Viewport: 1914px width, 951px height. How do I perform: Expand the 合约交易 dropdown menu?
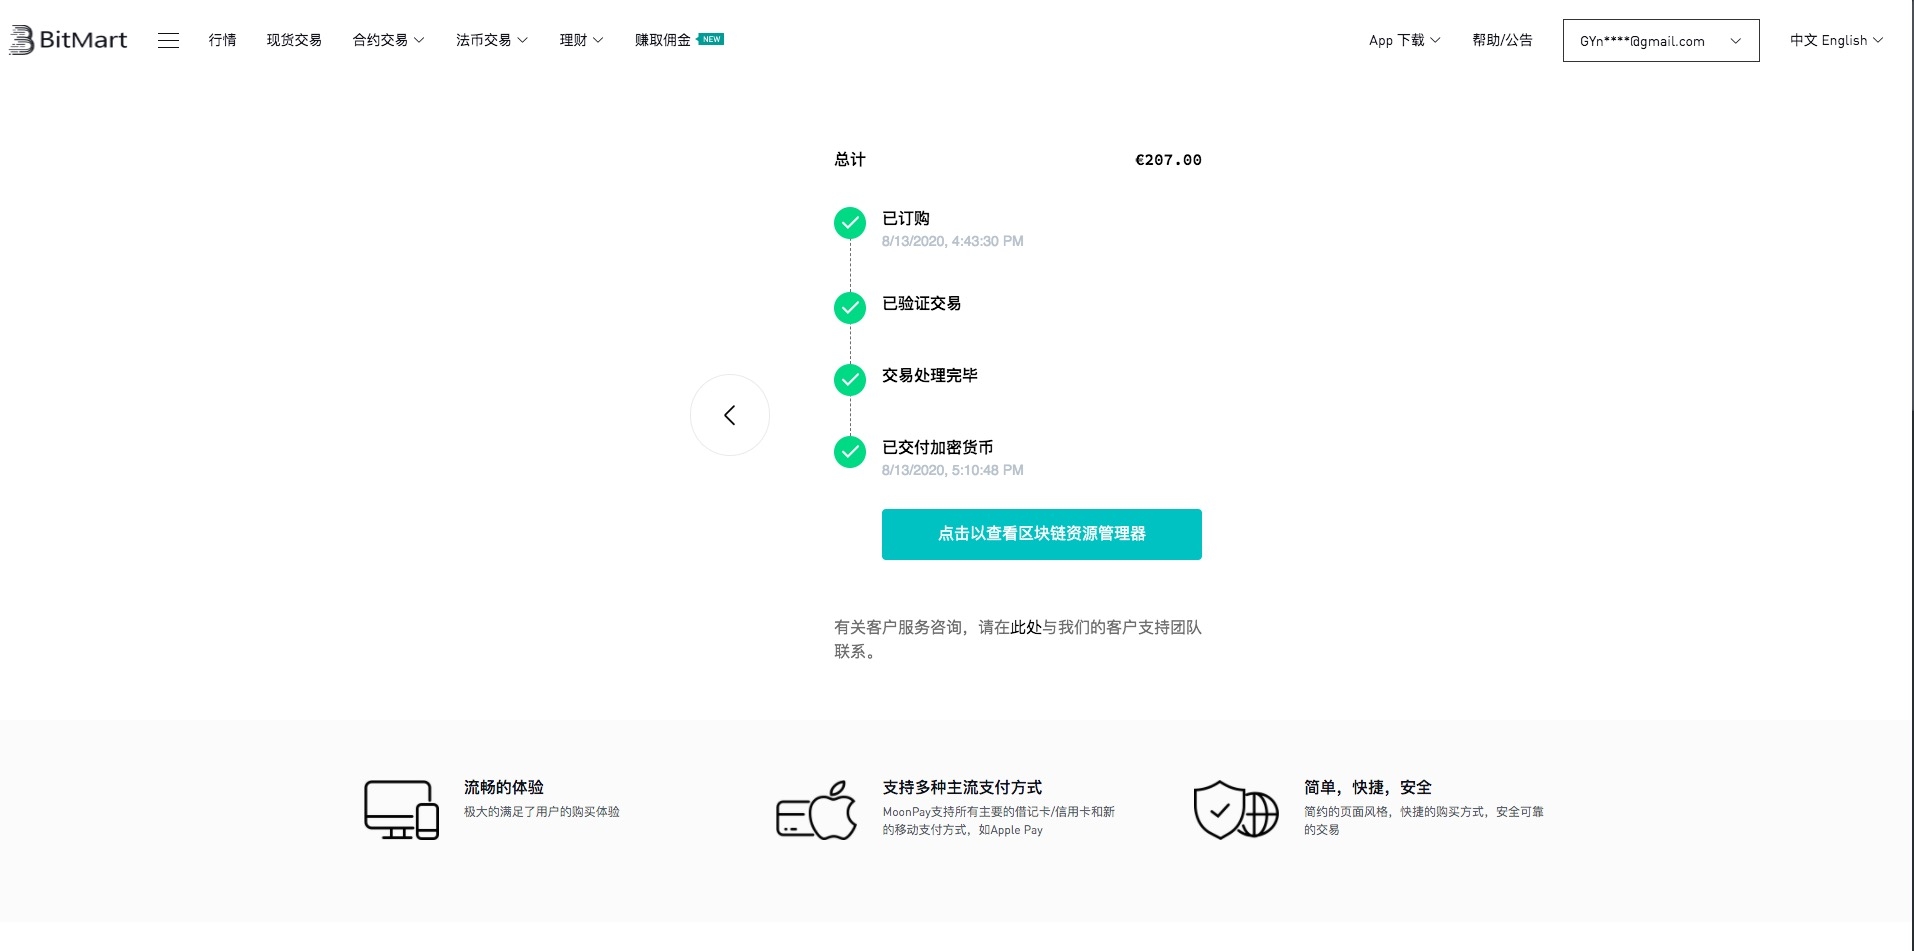click(x=388, y=40)
